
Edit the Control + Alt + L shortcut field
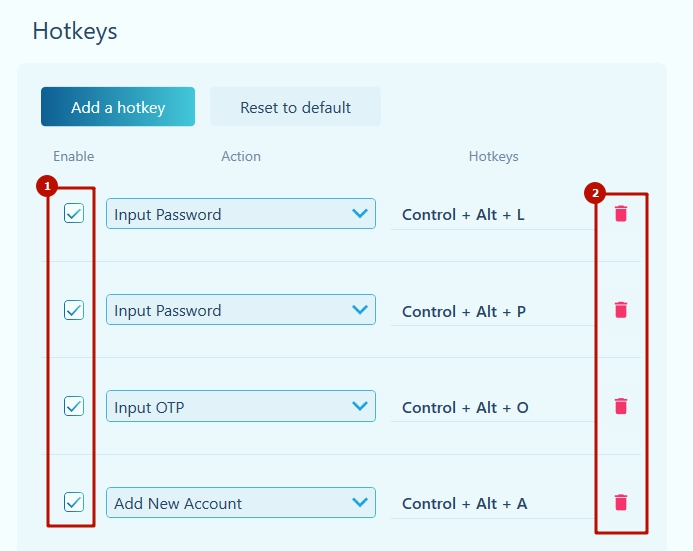[x=492, y=215]
